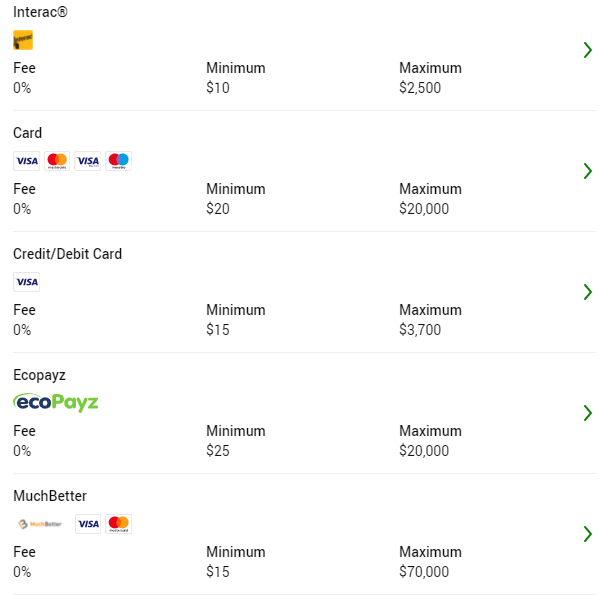Click the Visa icon under Credit/Debit Card
Screen dimensions: 607x595
tap(26, 282)
